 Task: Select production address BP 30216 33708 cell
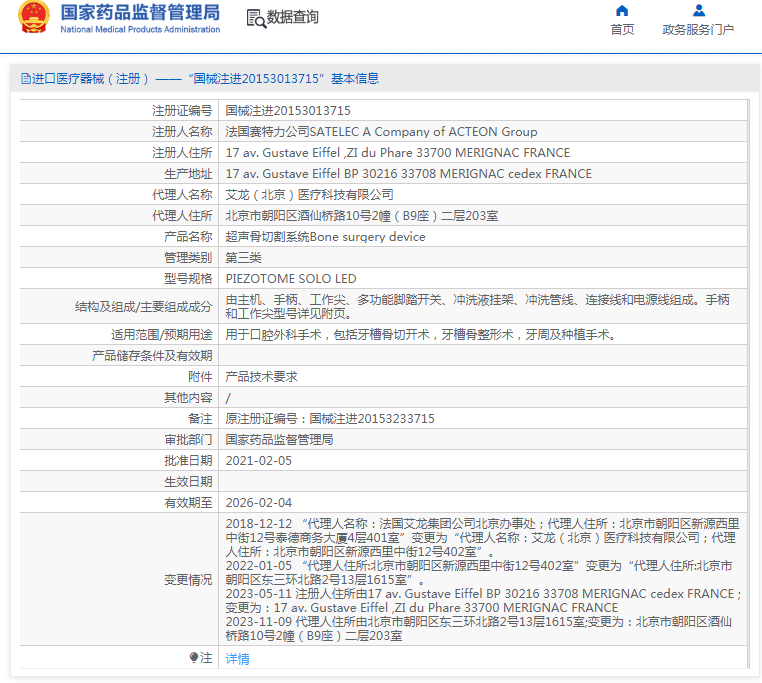pos(409,174)
